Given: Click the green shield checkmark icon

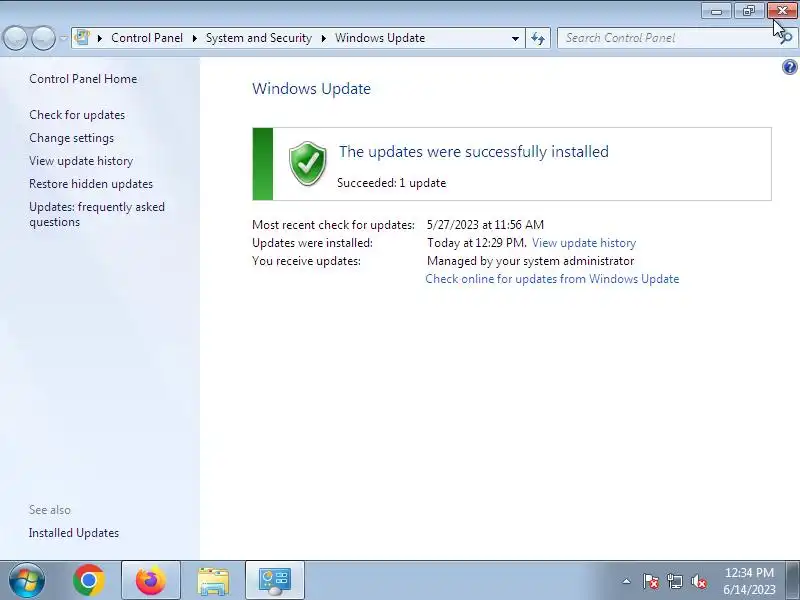Looking at the screenshot, I should 308,164.
